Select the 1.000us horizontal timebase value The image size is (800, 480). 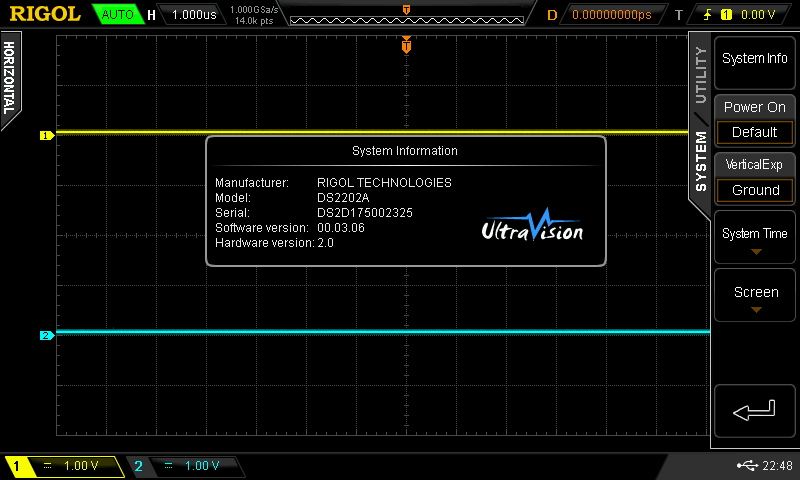click(x=194, y=15)
